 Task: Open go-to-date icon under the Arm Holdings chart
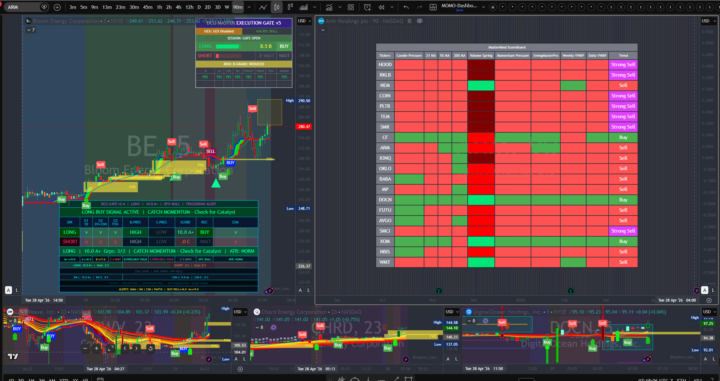(x=709, y=300)
